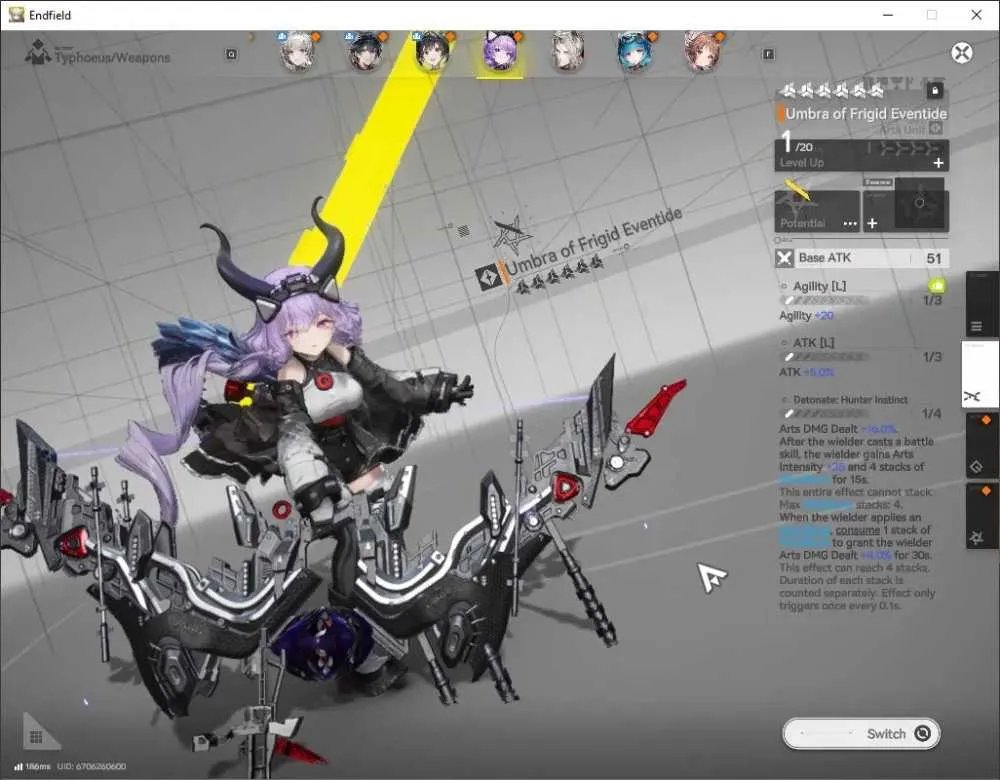
Task: Click the weapon title Umbra of Frigid Eventide
Action: [865, 114]
